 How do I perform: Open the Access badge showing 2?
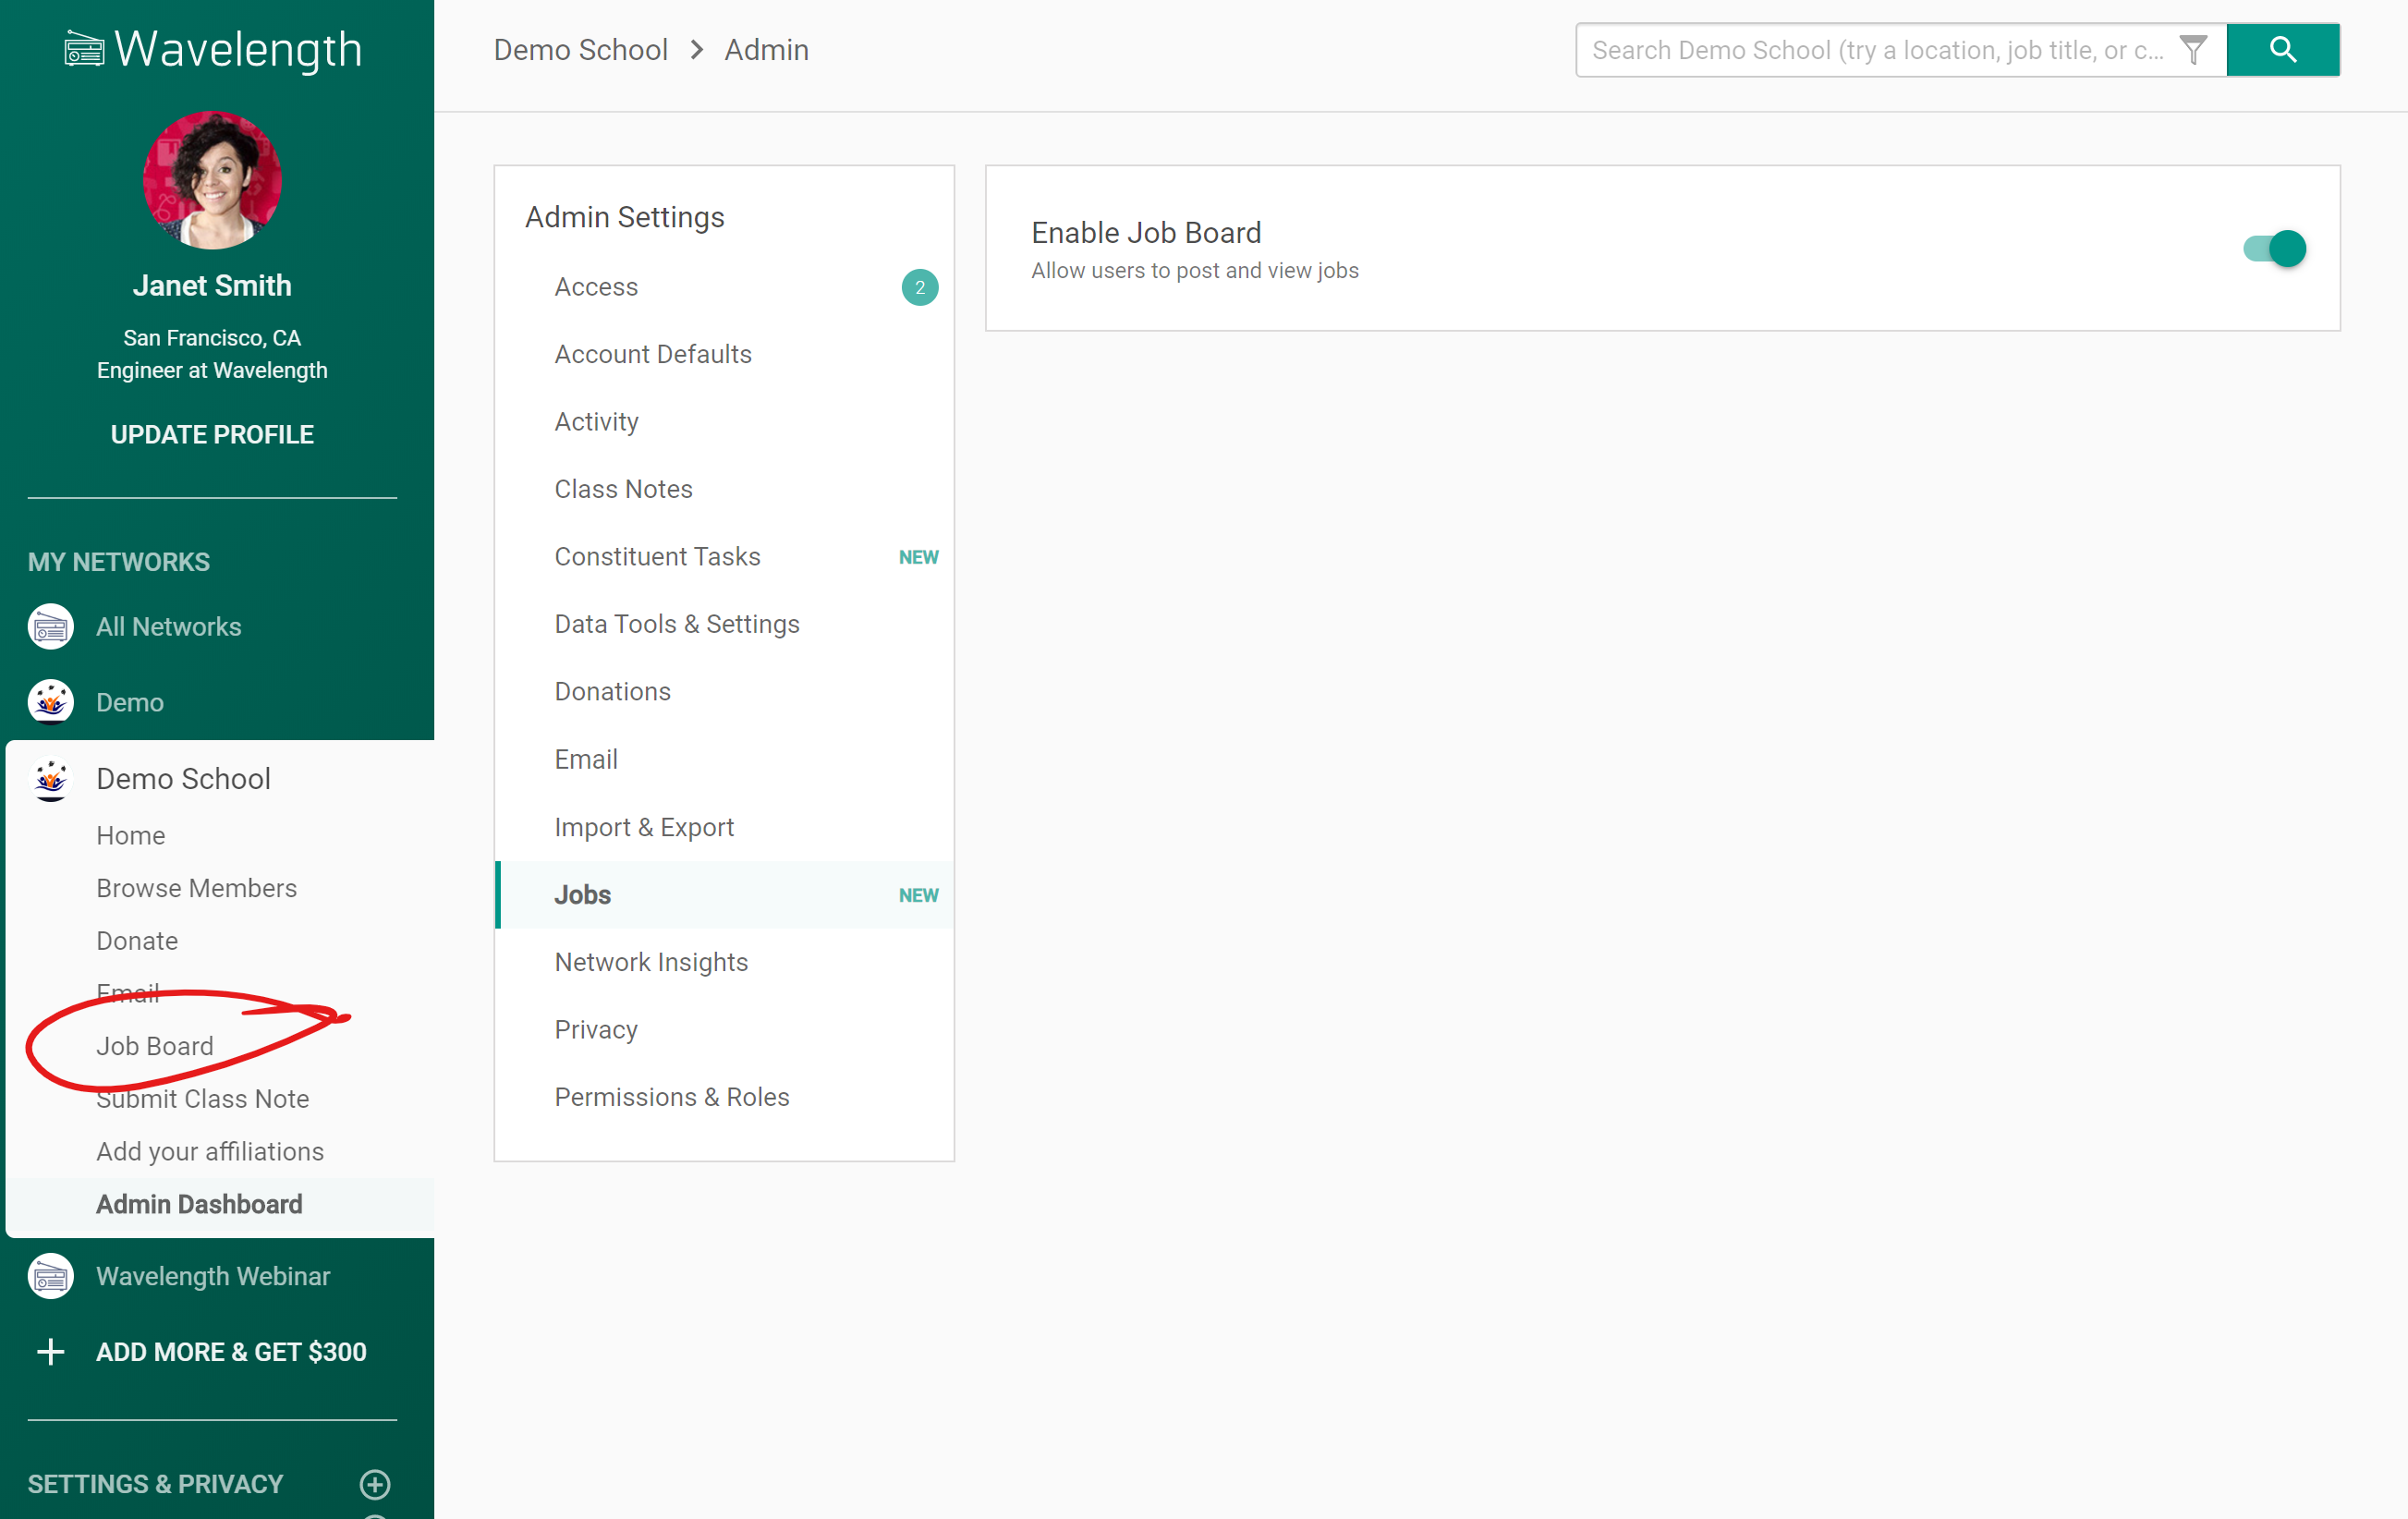pos(919,287)
